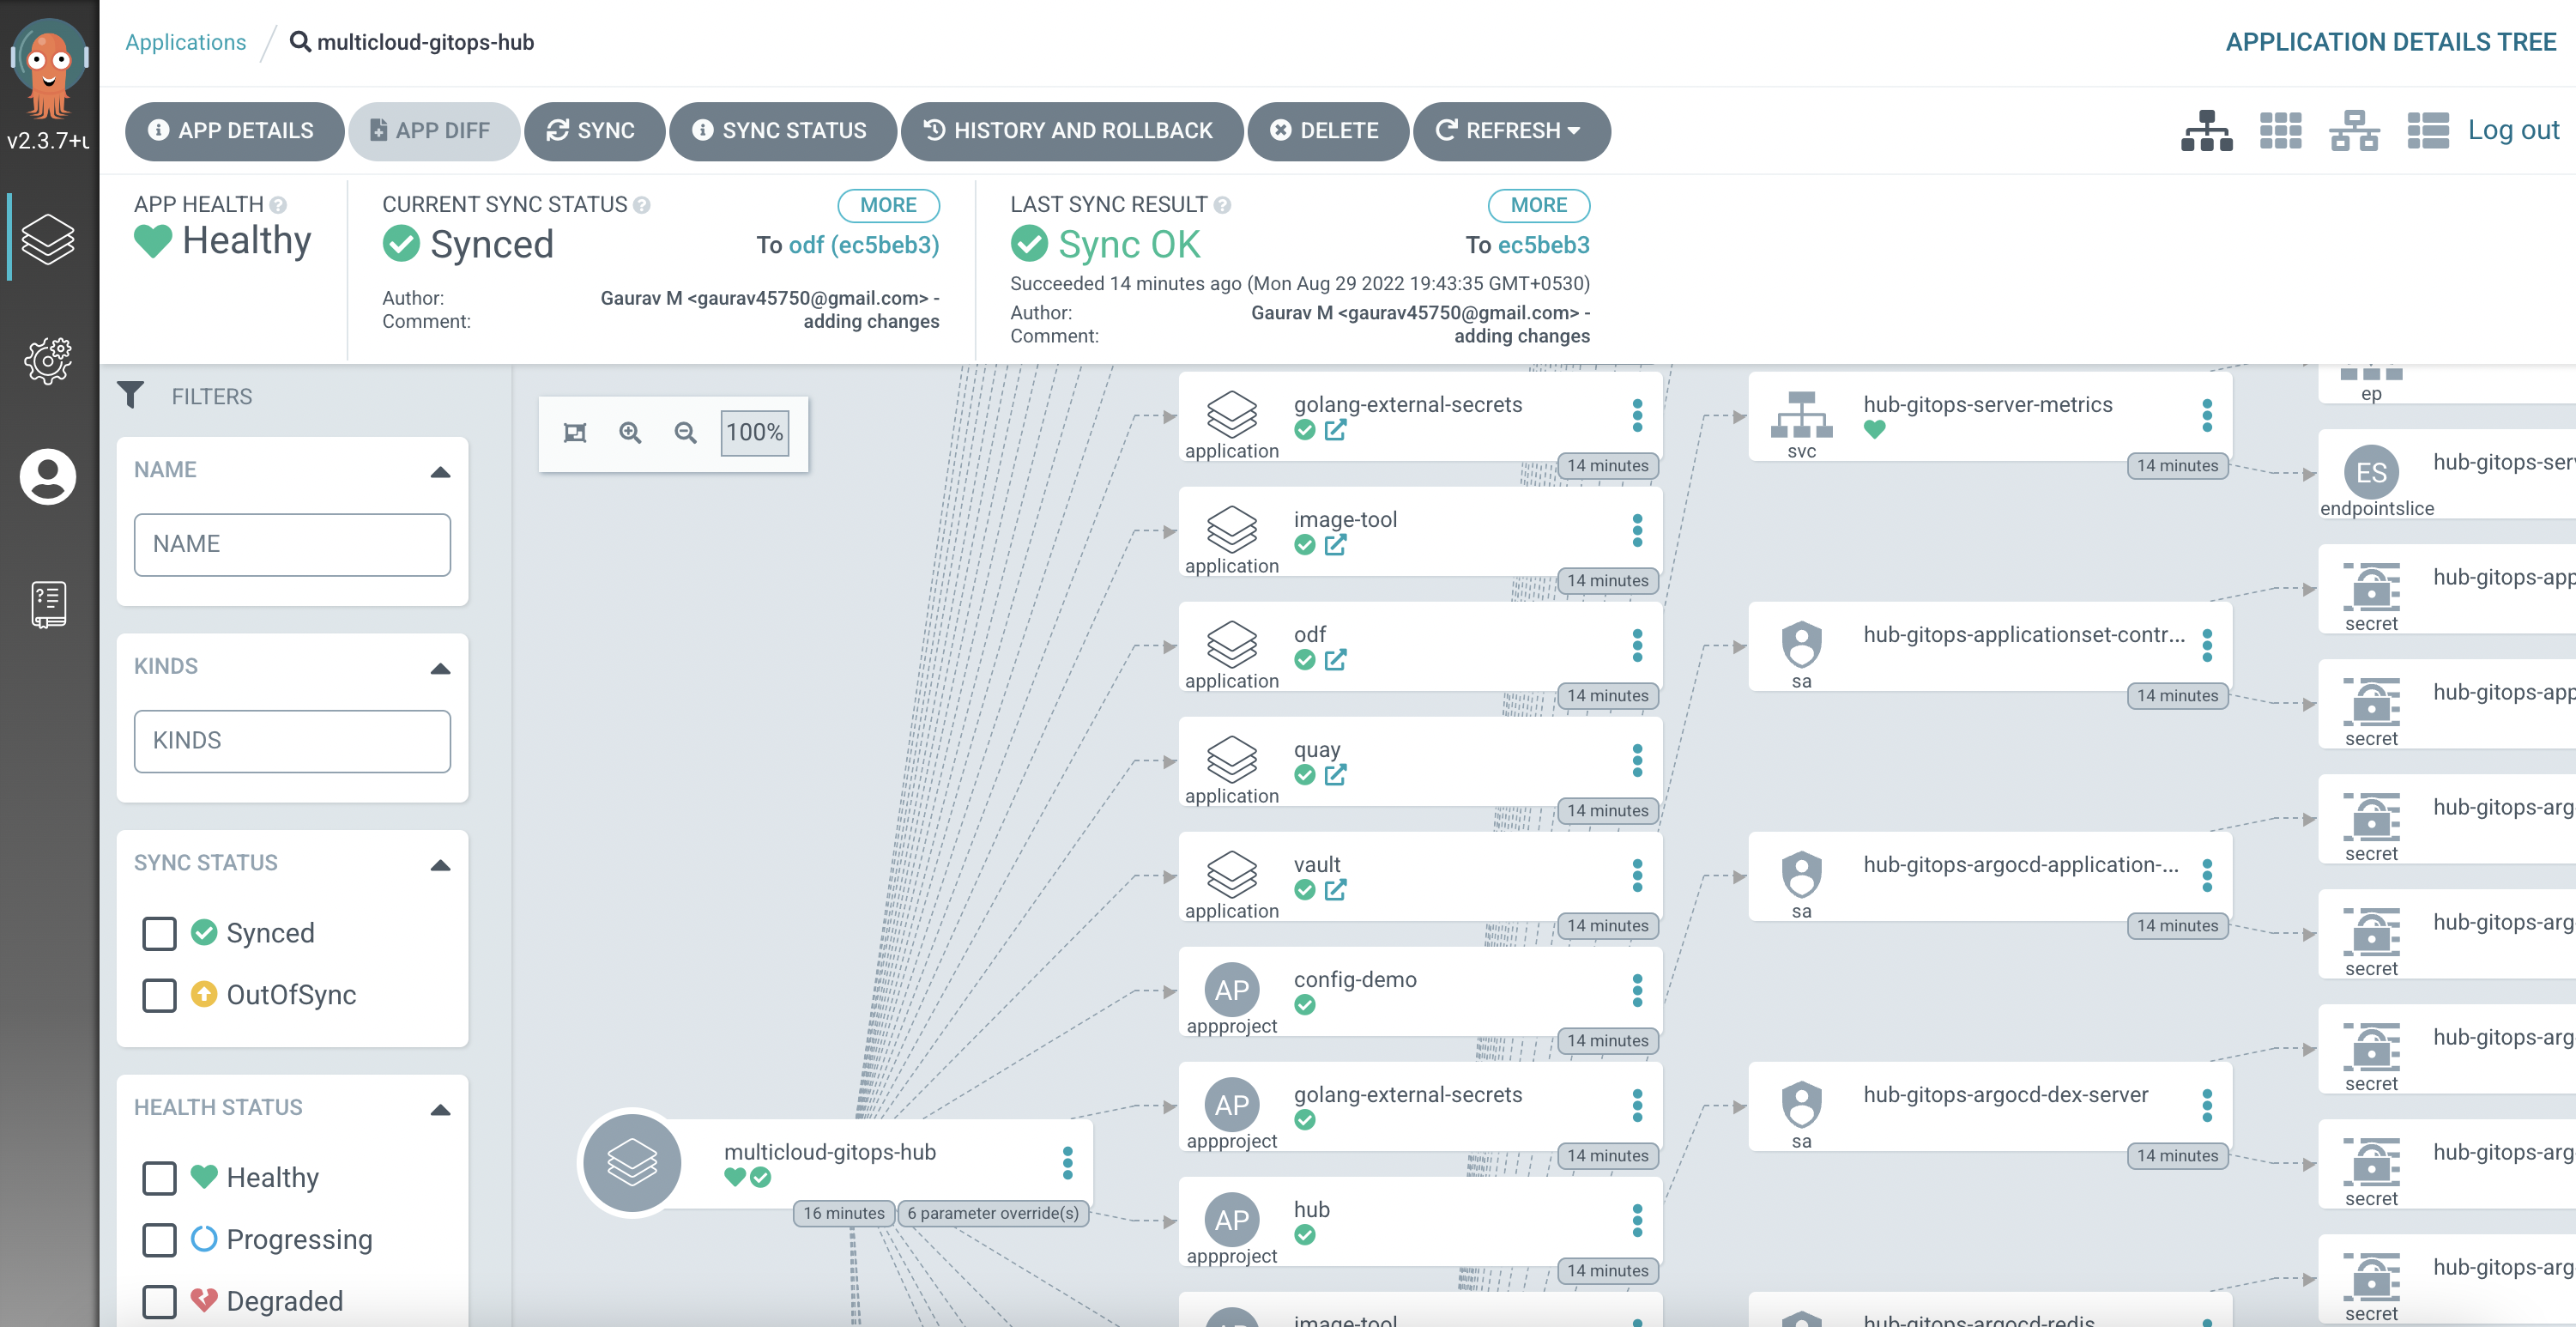Click zoom out magnifier icon
The height and width of the screenshot is (1327, 2576).
click(x=685, y=433)
